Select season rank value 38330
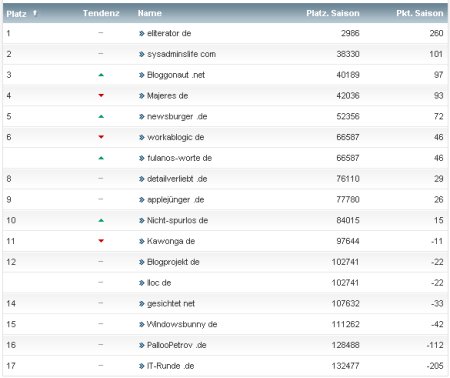The height and width of the screenshot is (378, 450). (348, 54)
